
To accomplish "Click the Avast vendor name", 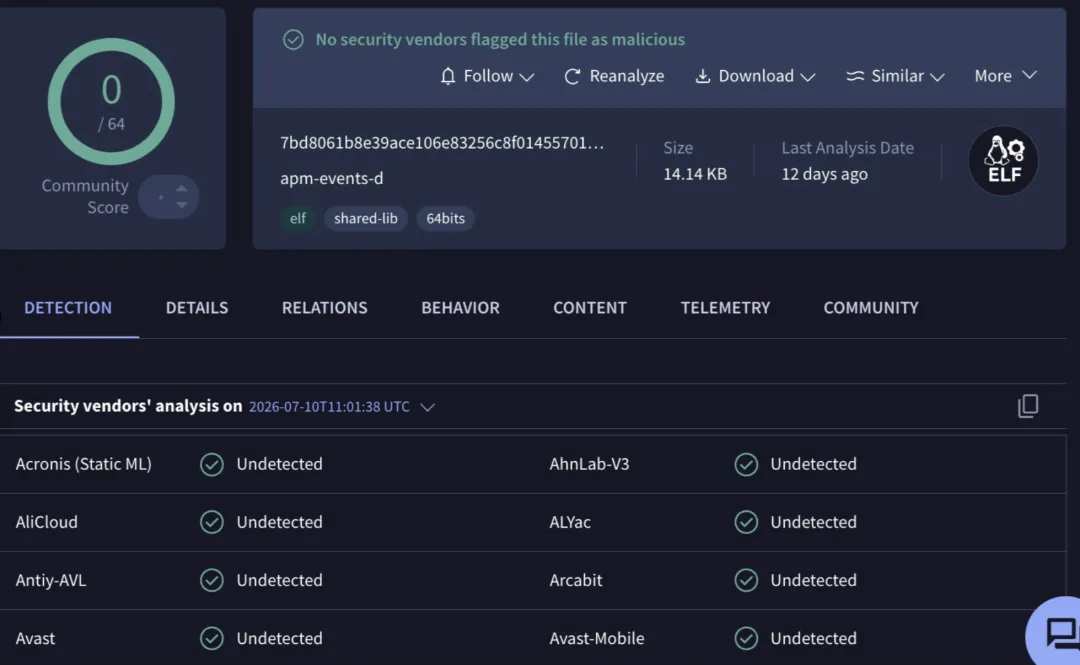I will pyautogui.click(x=35, y=638).
